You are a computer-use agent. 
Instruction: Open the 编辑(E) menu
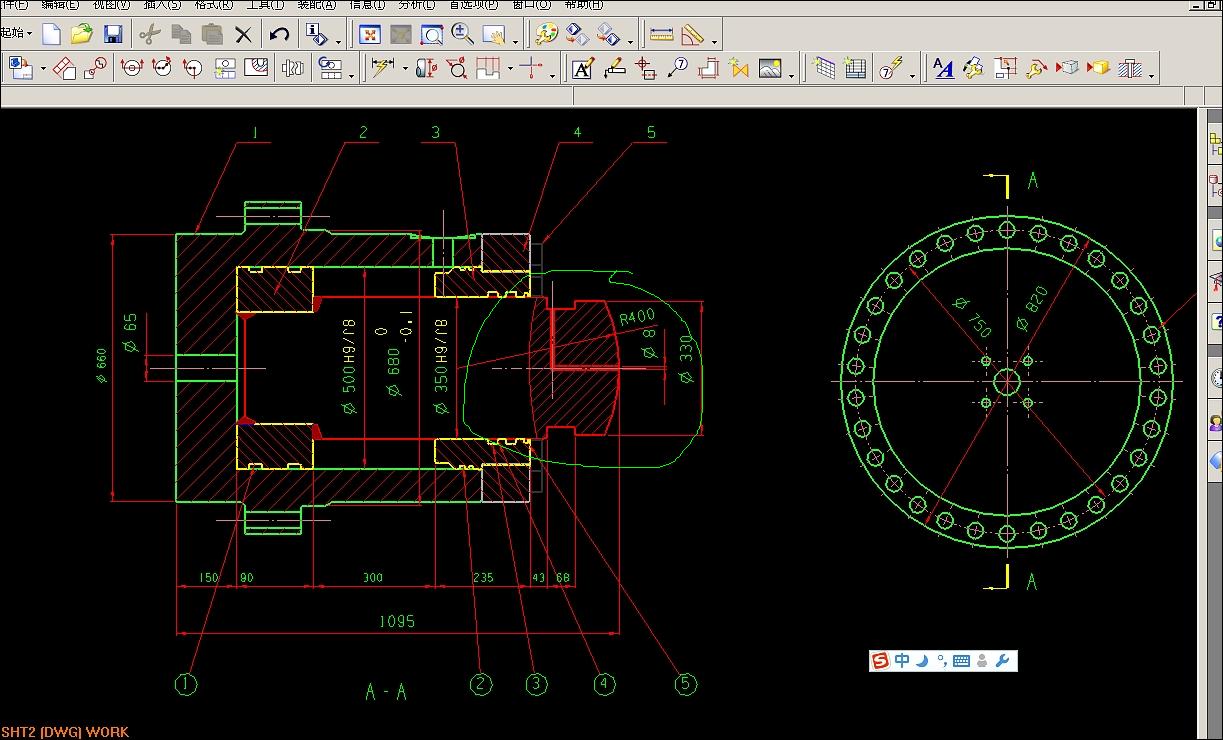(60, 5)
